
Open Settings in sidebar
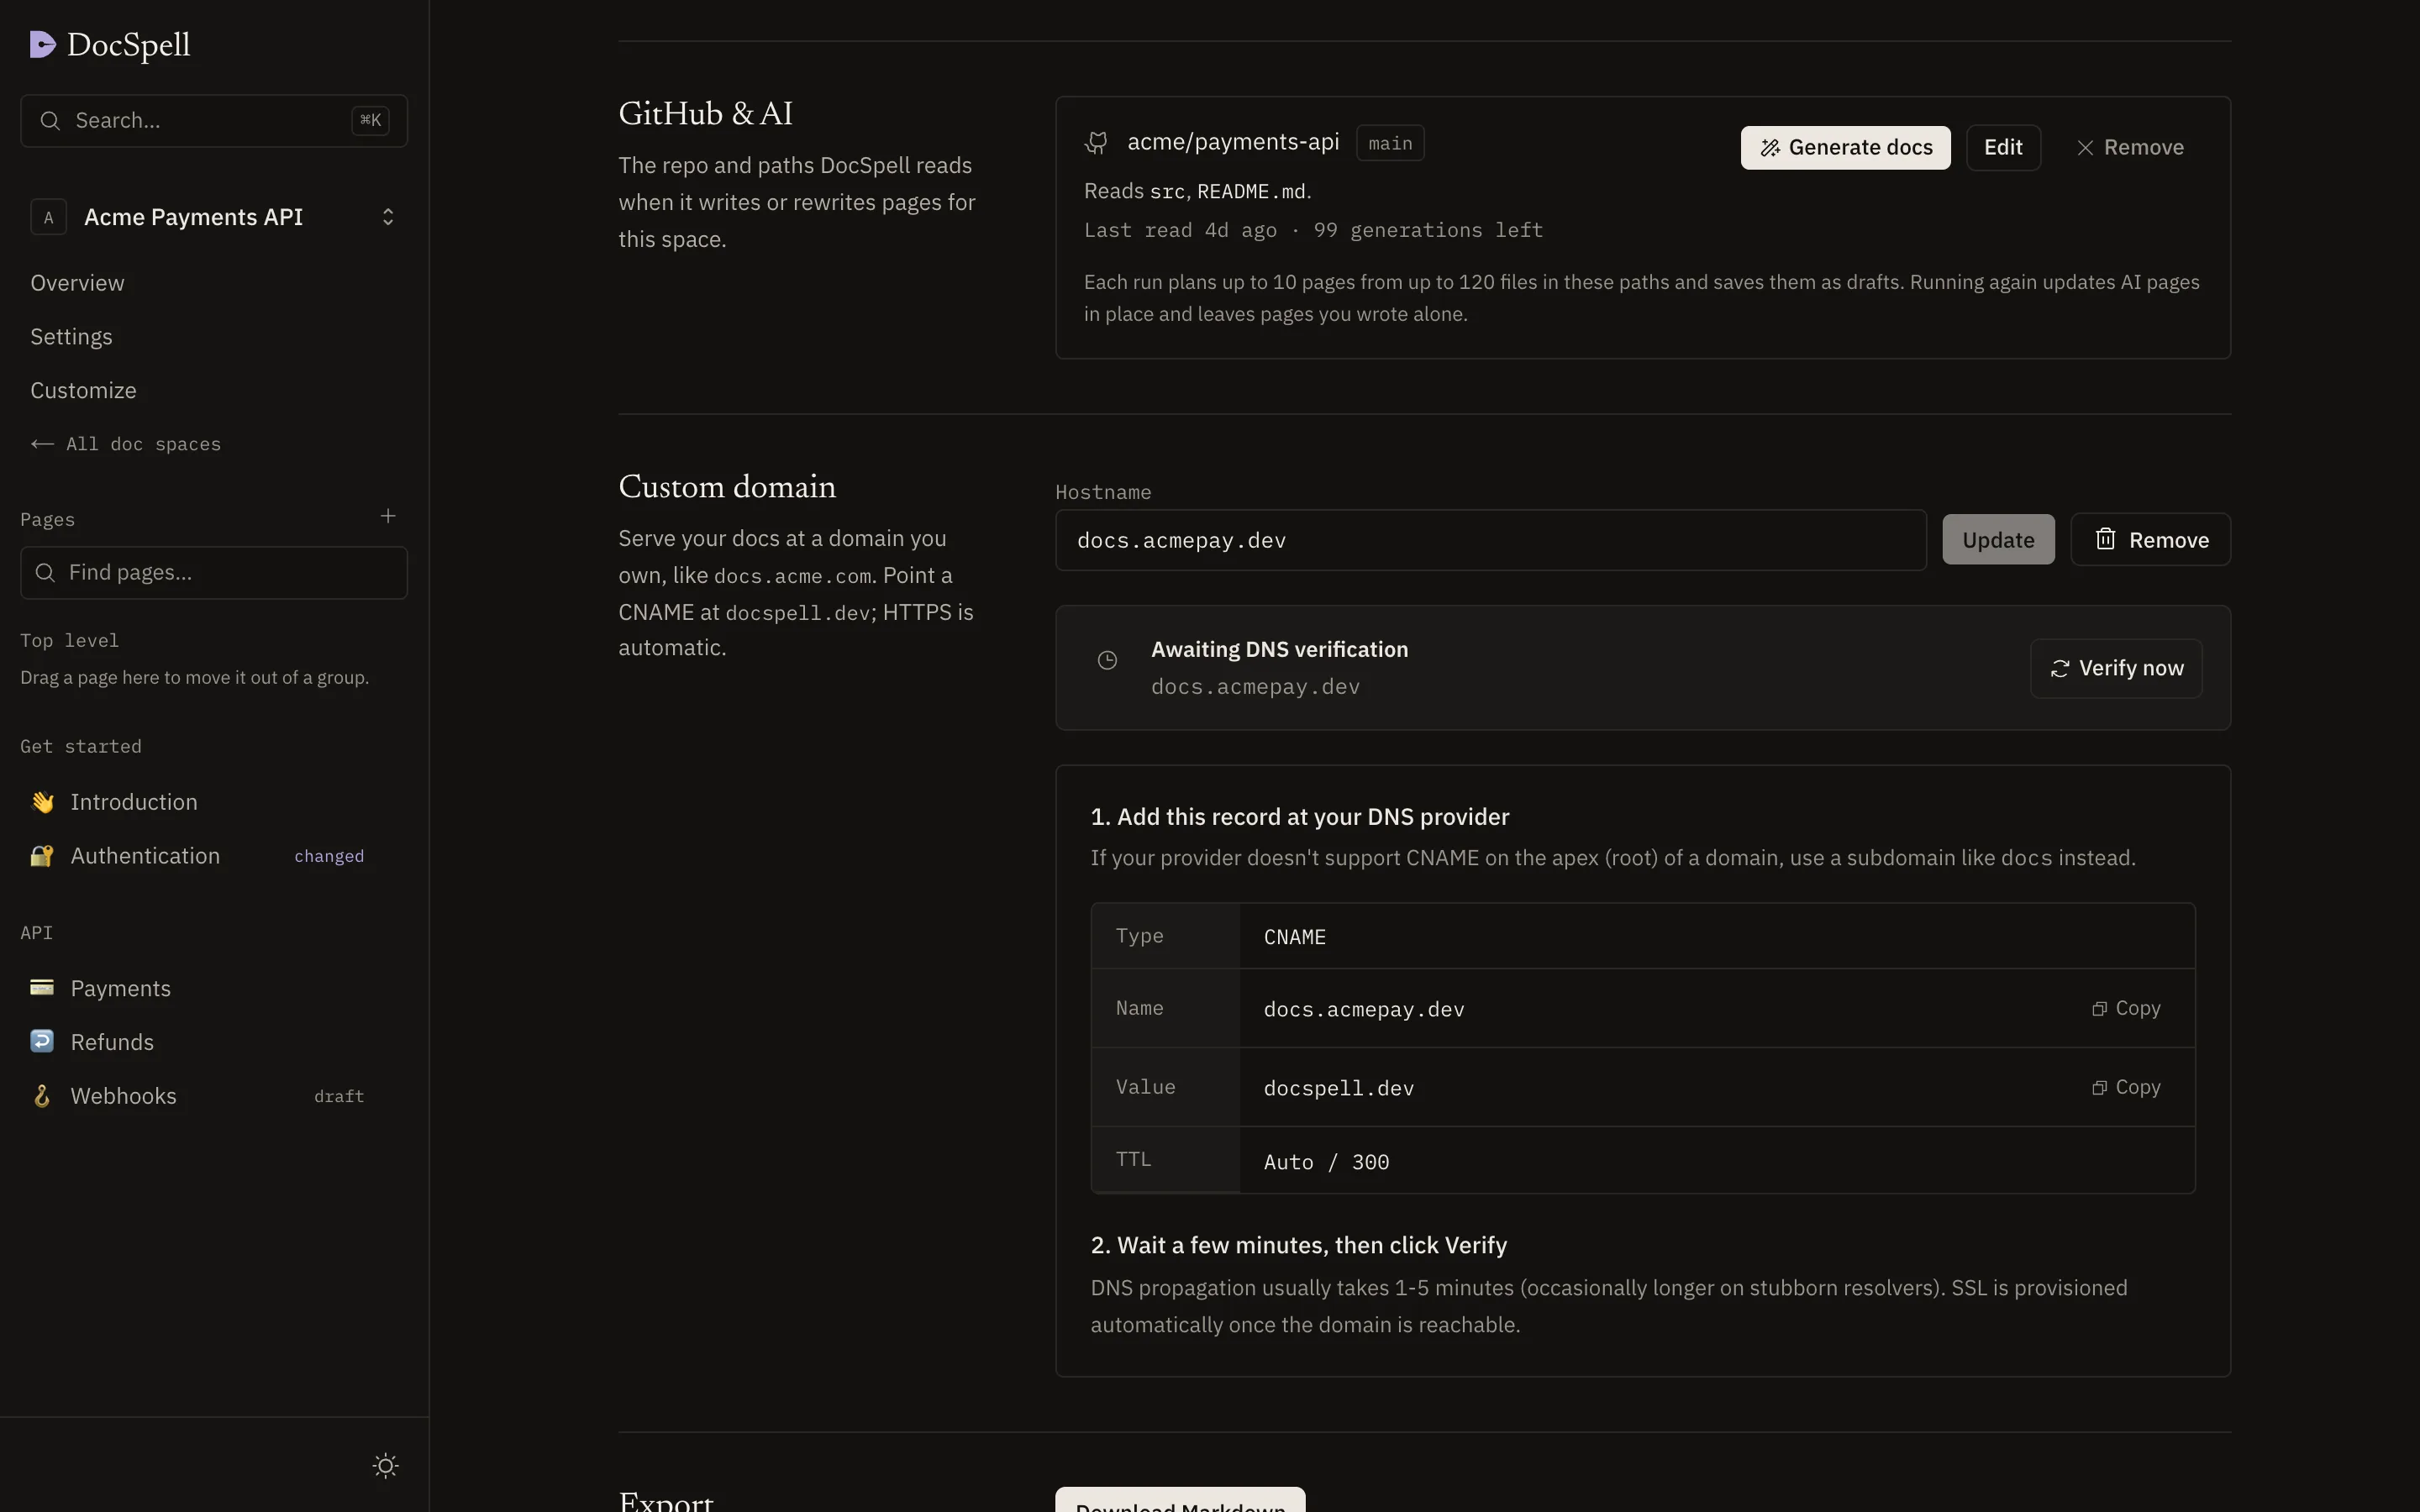point(71,337)
